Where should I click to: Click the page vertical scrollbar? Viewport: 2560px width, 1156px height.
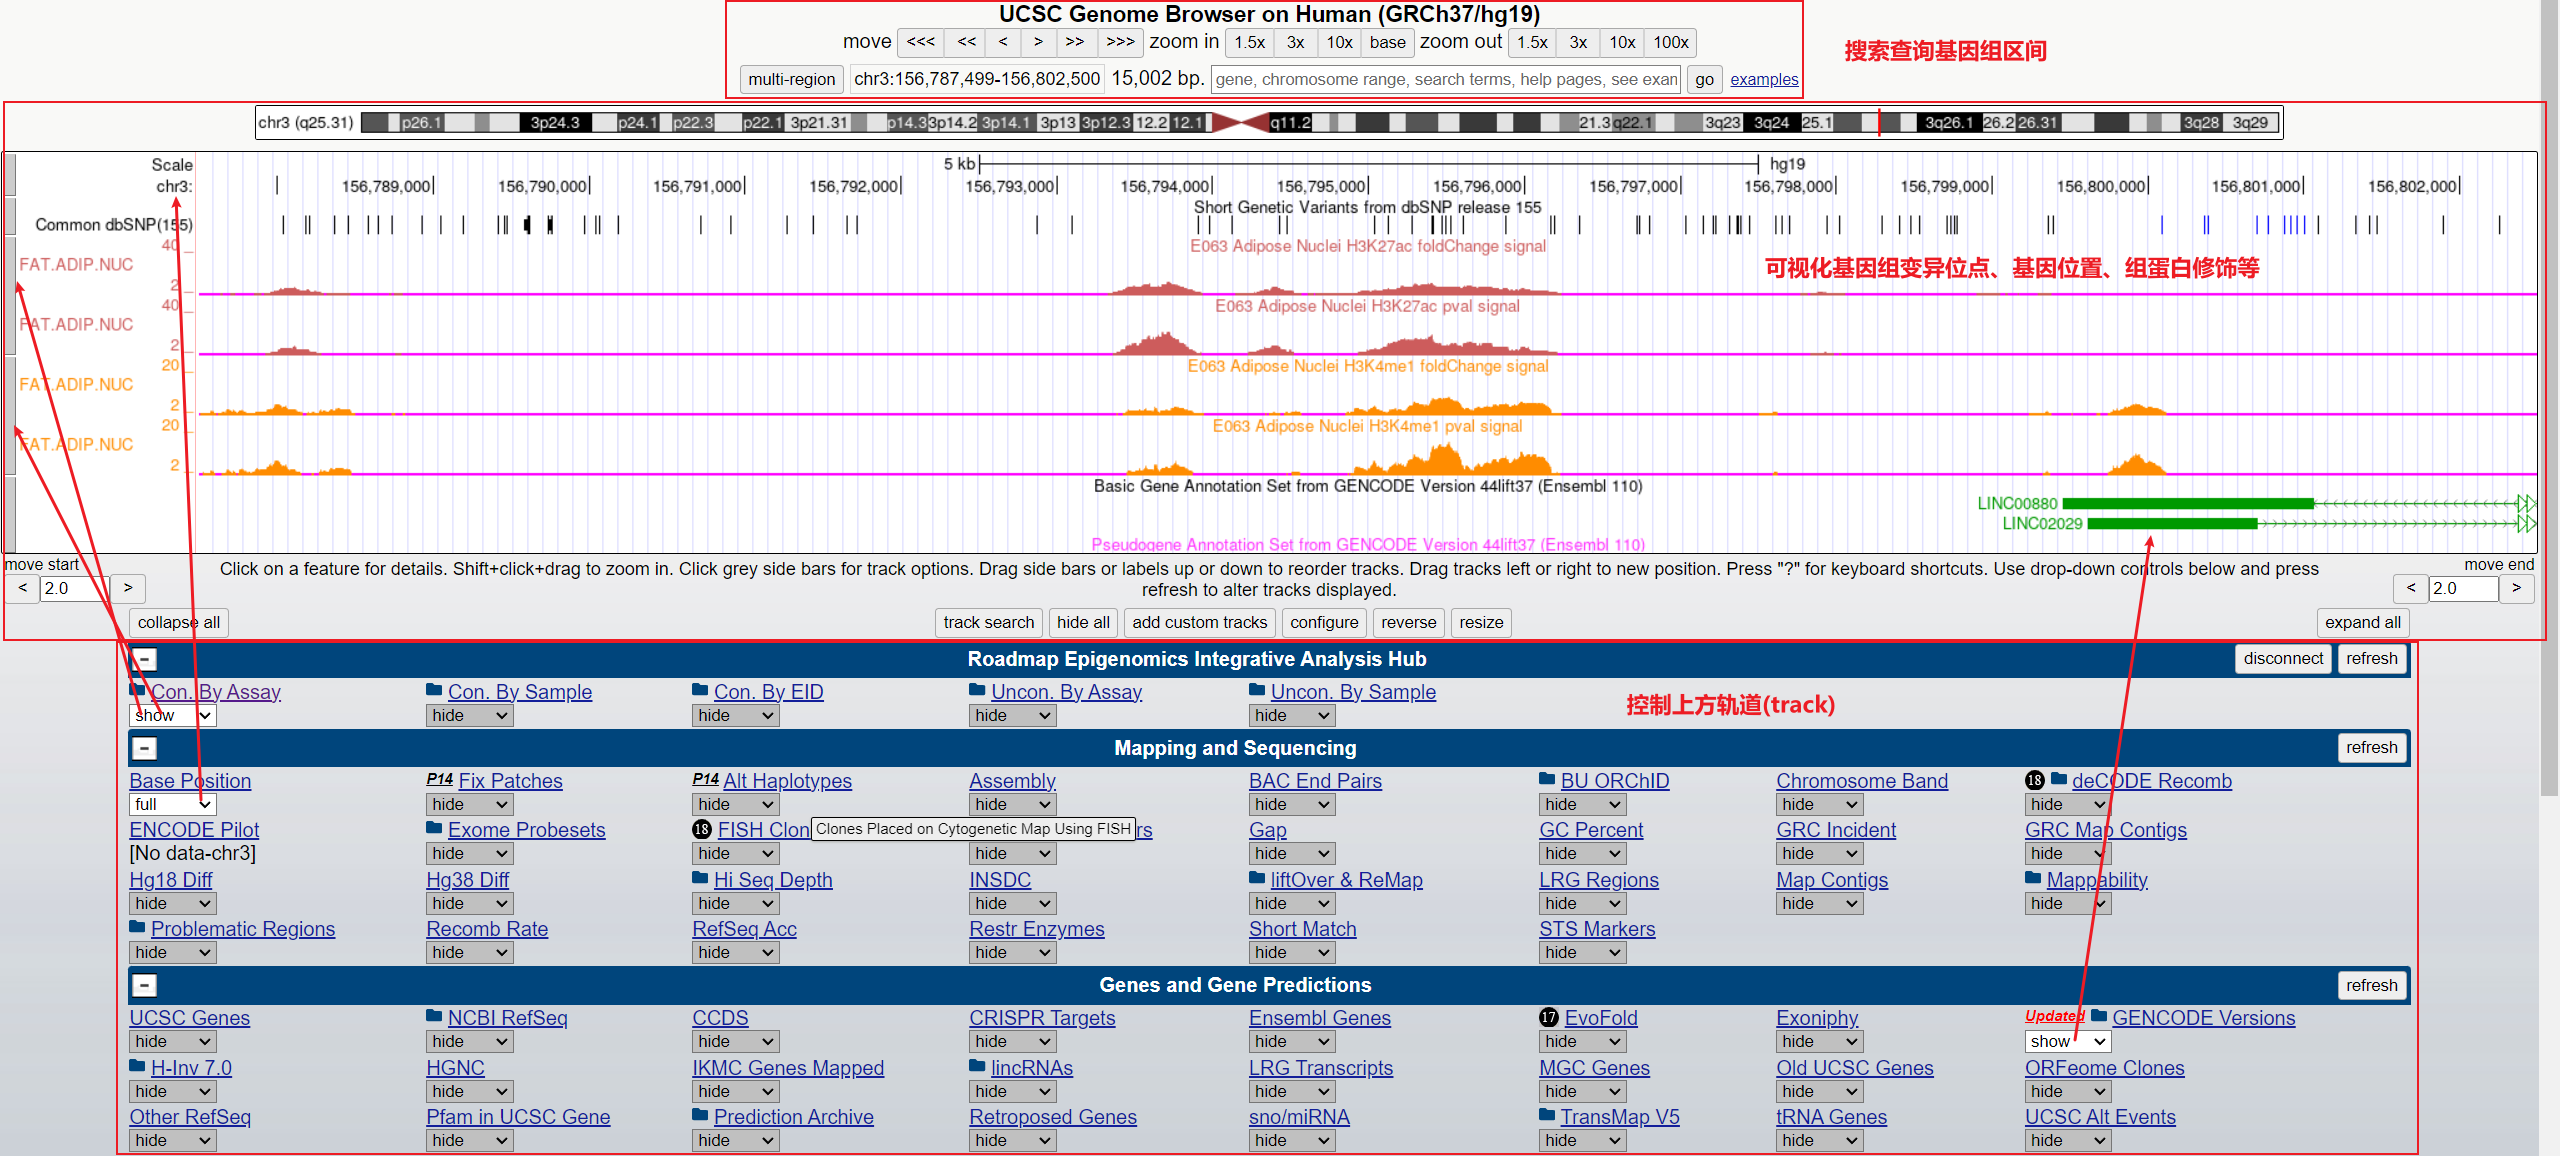(x=2549, y=400)
